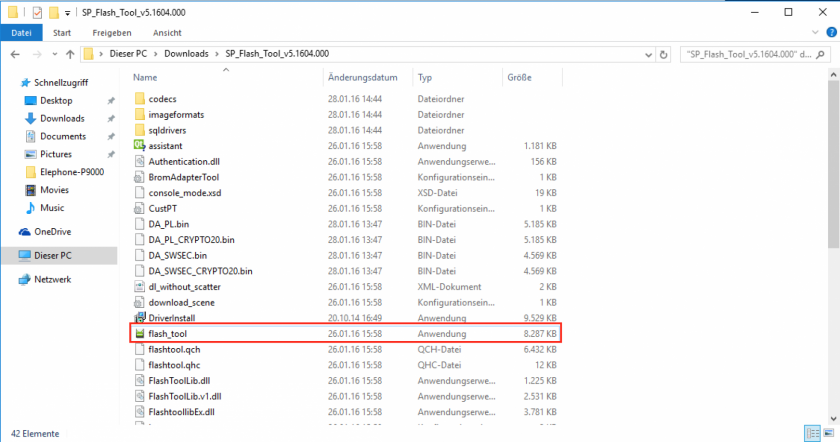Click the properties checkmark quick-access icon

pos(37,12)
